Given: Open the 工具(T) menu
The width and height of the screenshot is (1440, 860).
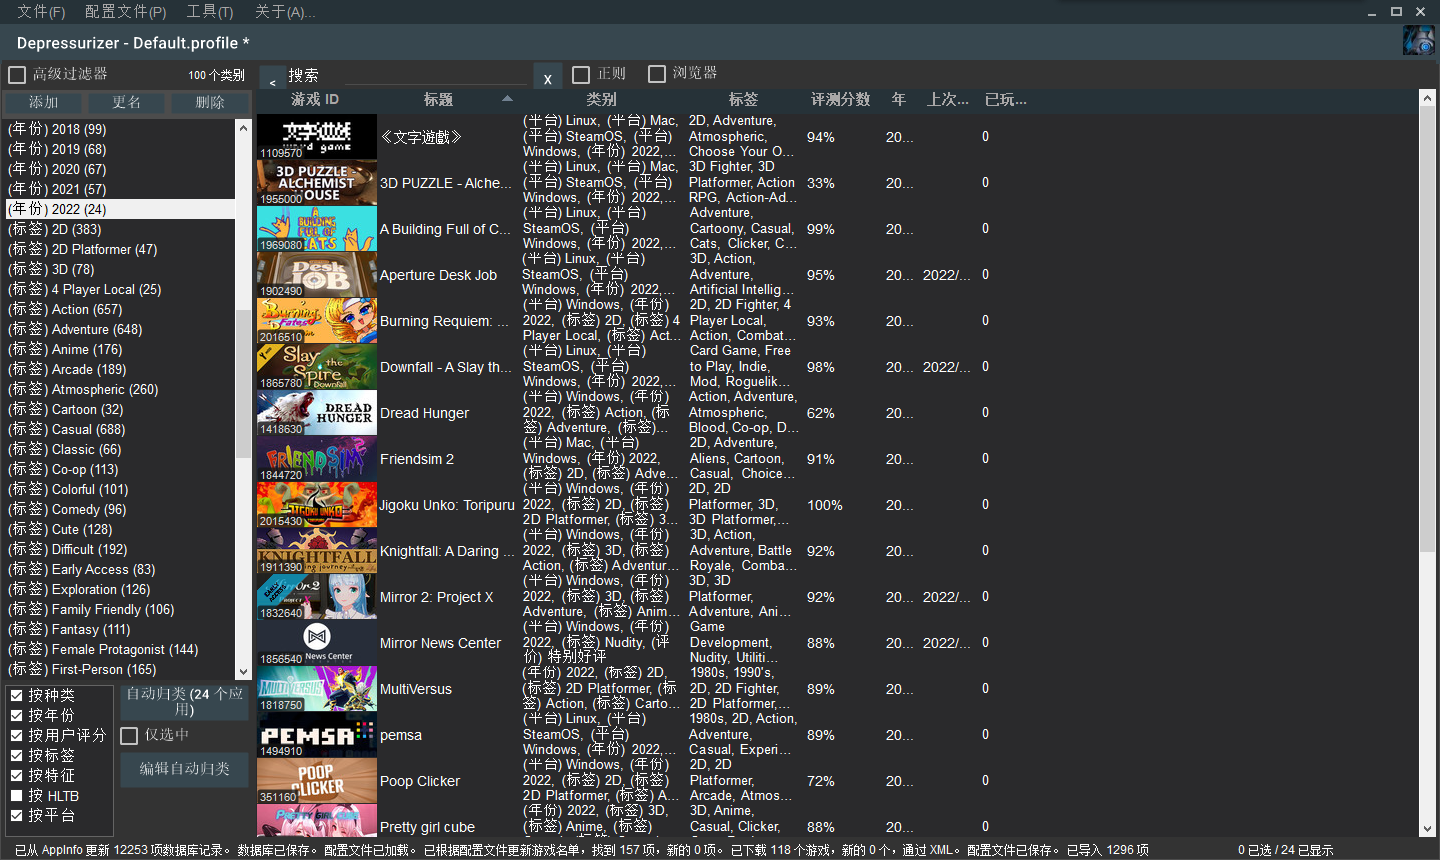Looking at the screenshot, I should coord(210,12).
